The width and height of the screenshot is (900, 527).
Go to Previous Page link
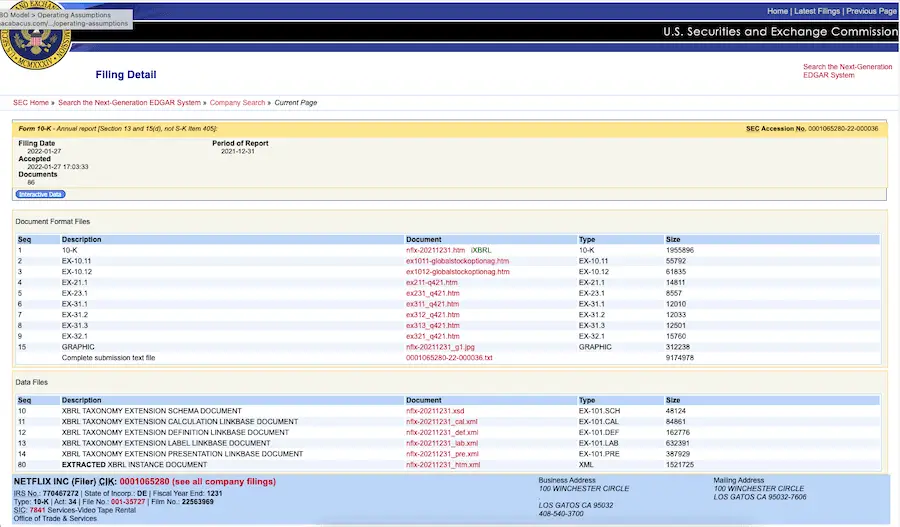pyautogui.click(x=871, y=11)
